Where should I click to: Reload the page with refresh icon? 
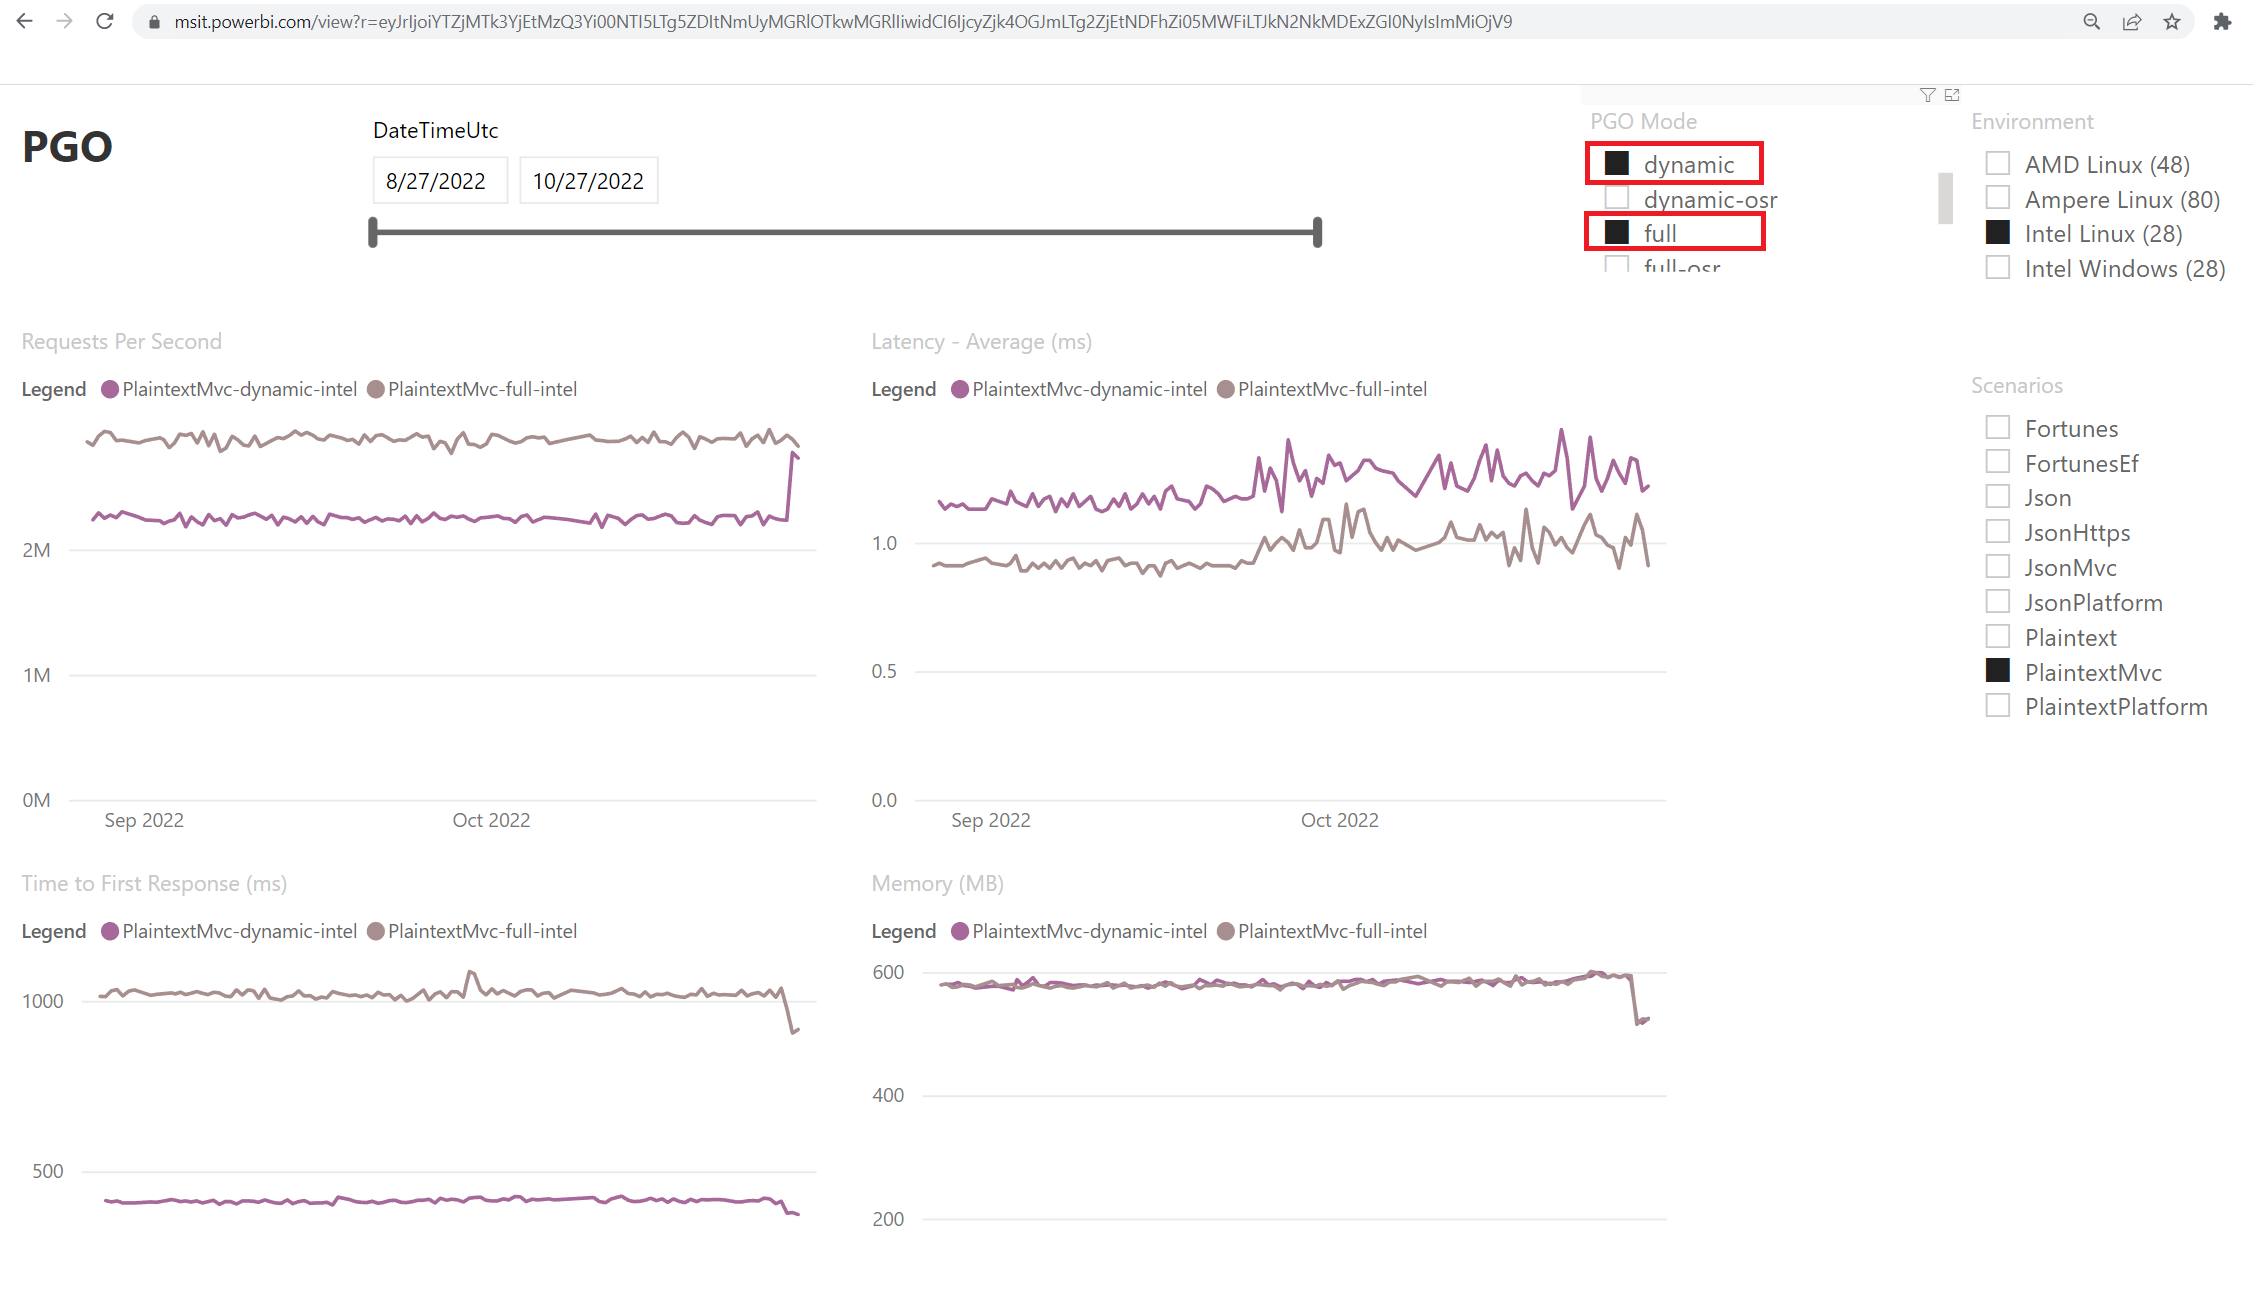click(x=105, y=21)
